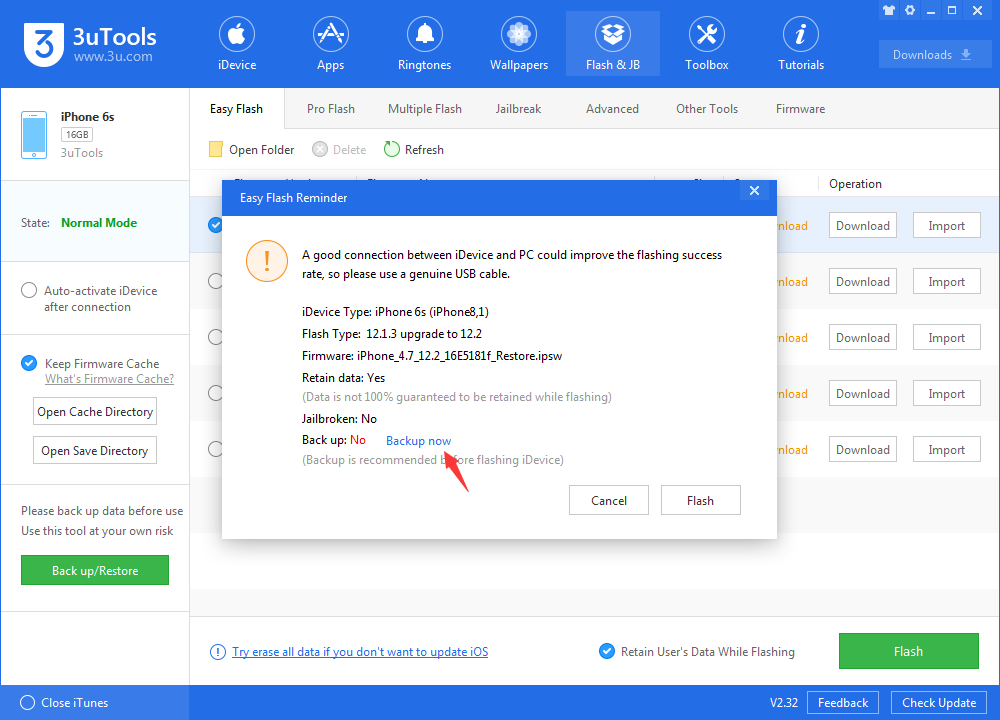Switch to the Advanced tab
The height and width of the screenshot is (720, 1000).
(612, 109)
